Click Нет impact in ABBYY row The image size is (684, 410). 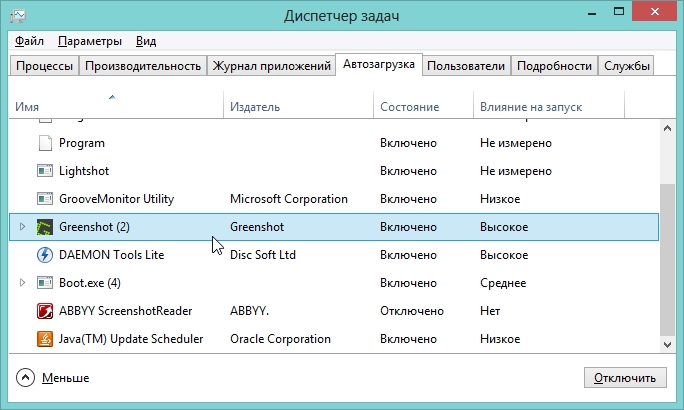pos(490,311)
